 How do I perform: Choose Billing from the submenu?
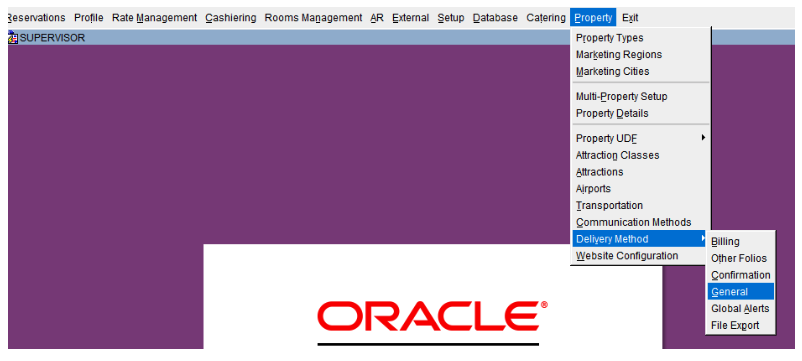point(725,241)
